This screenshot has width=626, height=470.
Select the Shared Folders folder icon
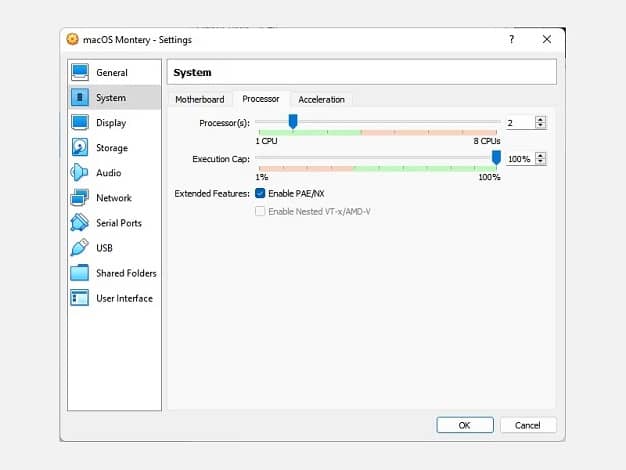pos(79,273)
